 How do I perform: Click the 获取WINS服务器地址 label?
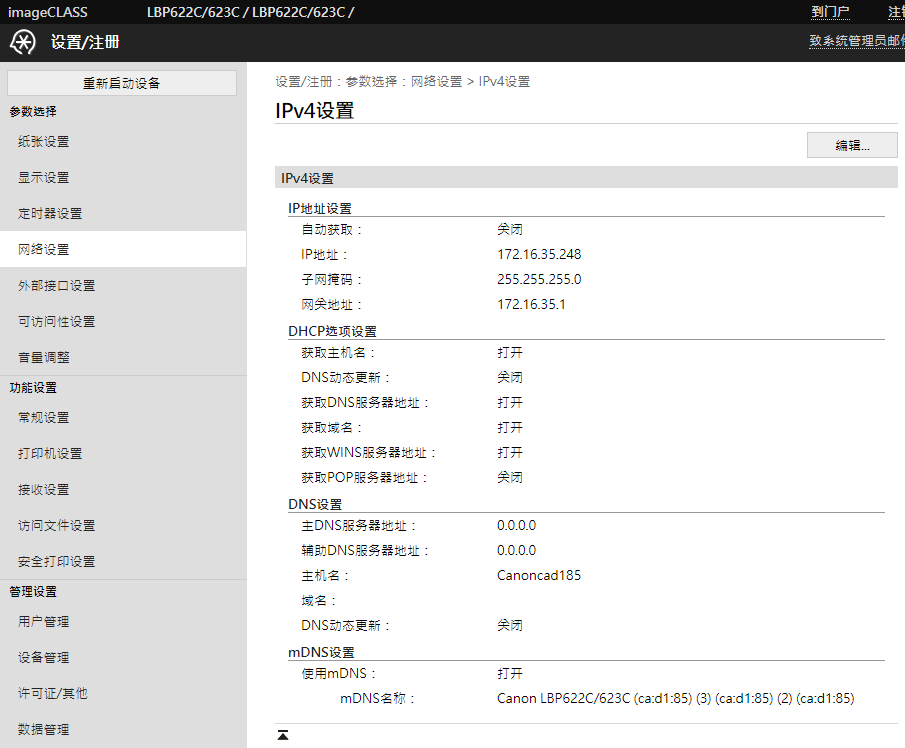click(368, 452)
